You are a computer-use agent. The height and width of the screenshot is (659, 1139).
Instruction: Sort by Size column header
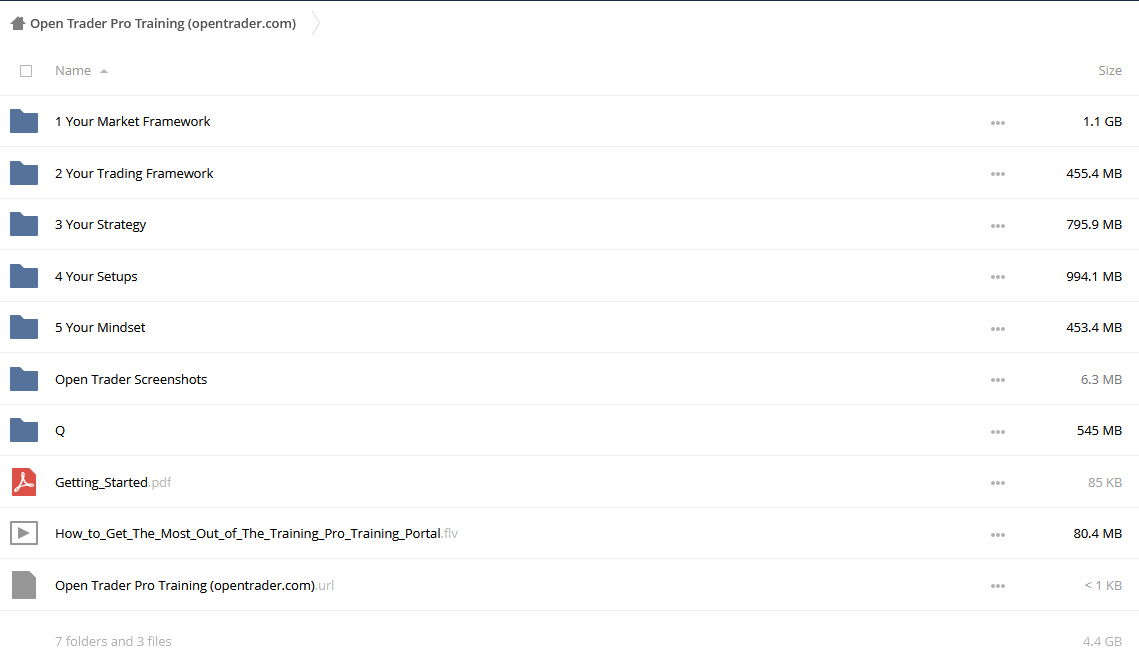click(x=1110, y=70)
